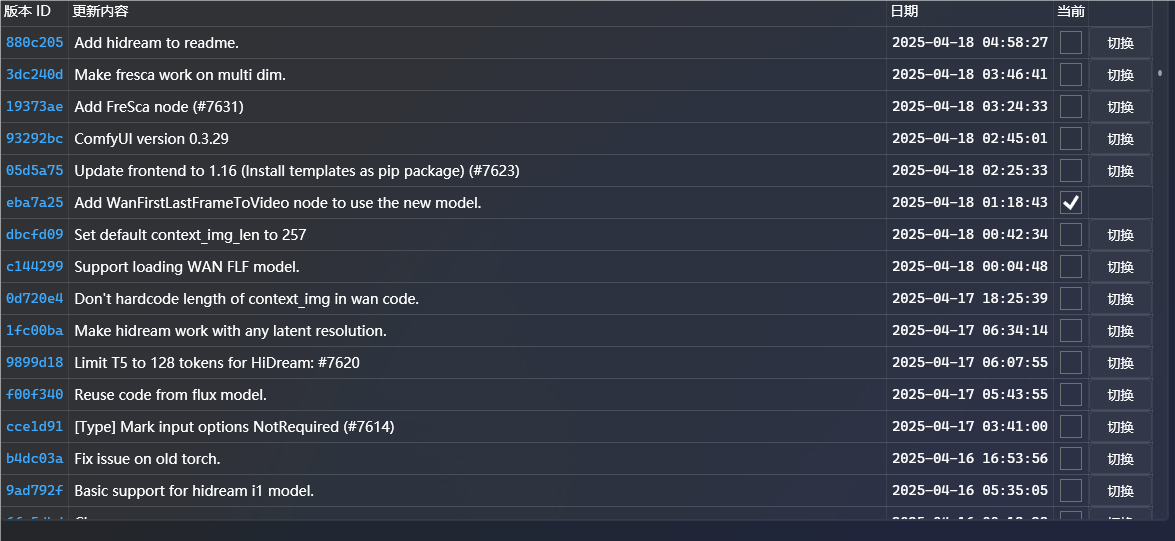Click the 版本 ID column header

pyautogui.click(x=27, y=11)
